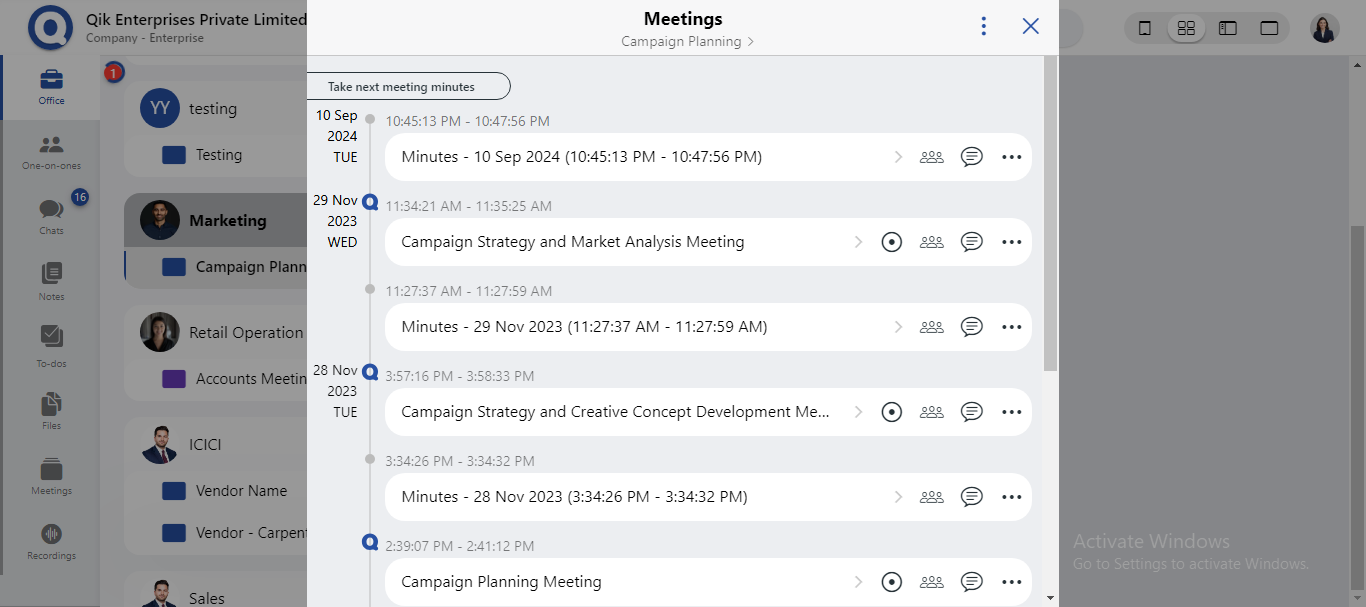Open Files in left sidebar

(51, 410)
